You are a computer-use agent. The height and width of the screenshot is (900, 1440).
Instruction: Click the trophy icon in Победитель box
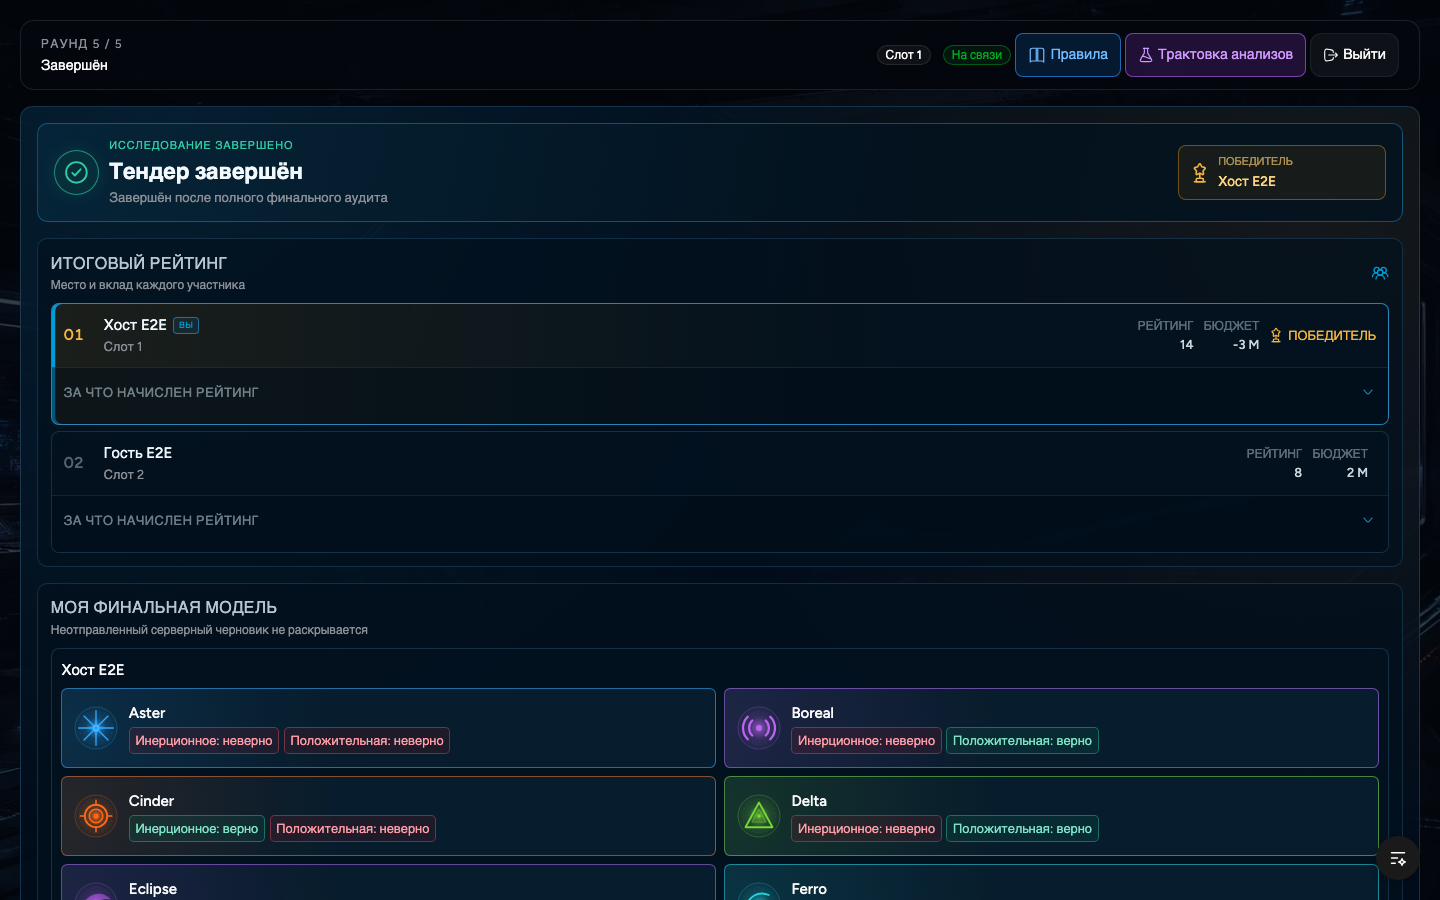click(1200, 172)
